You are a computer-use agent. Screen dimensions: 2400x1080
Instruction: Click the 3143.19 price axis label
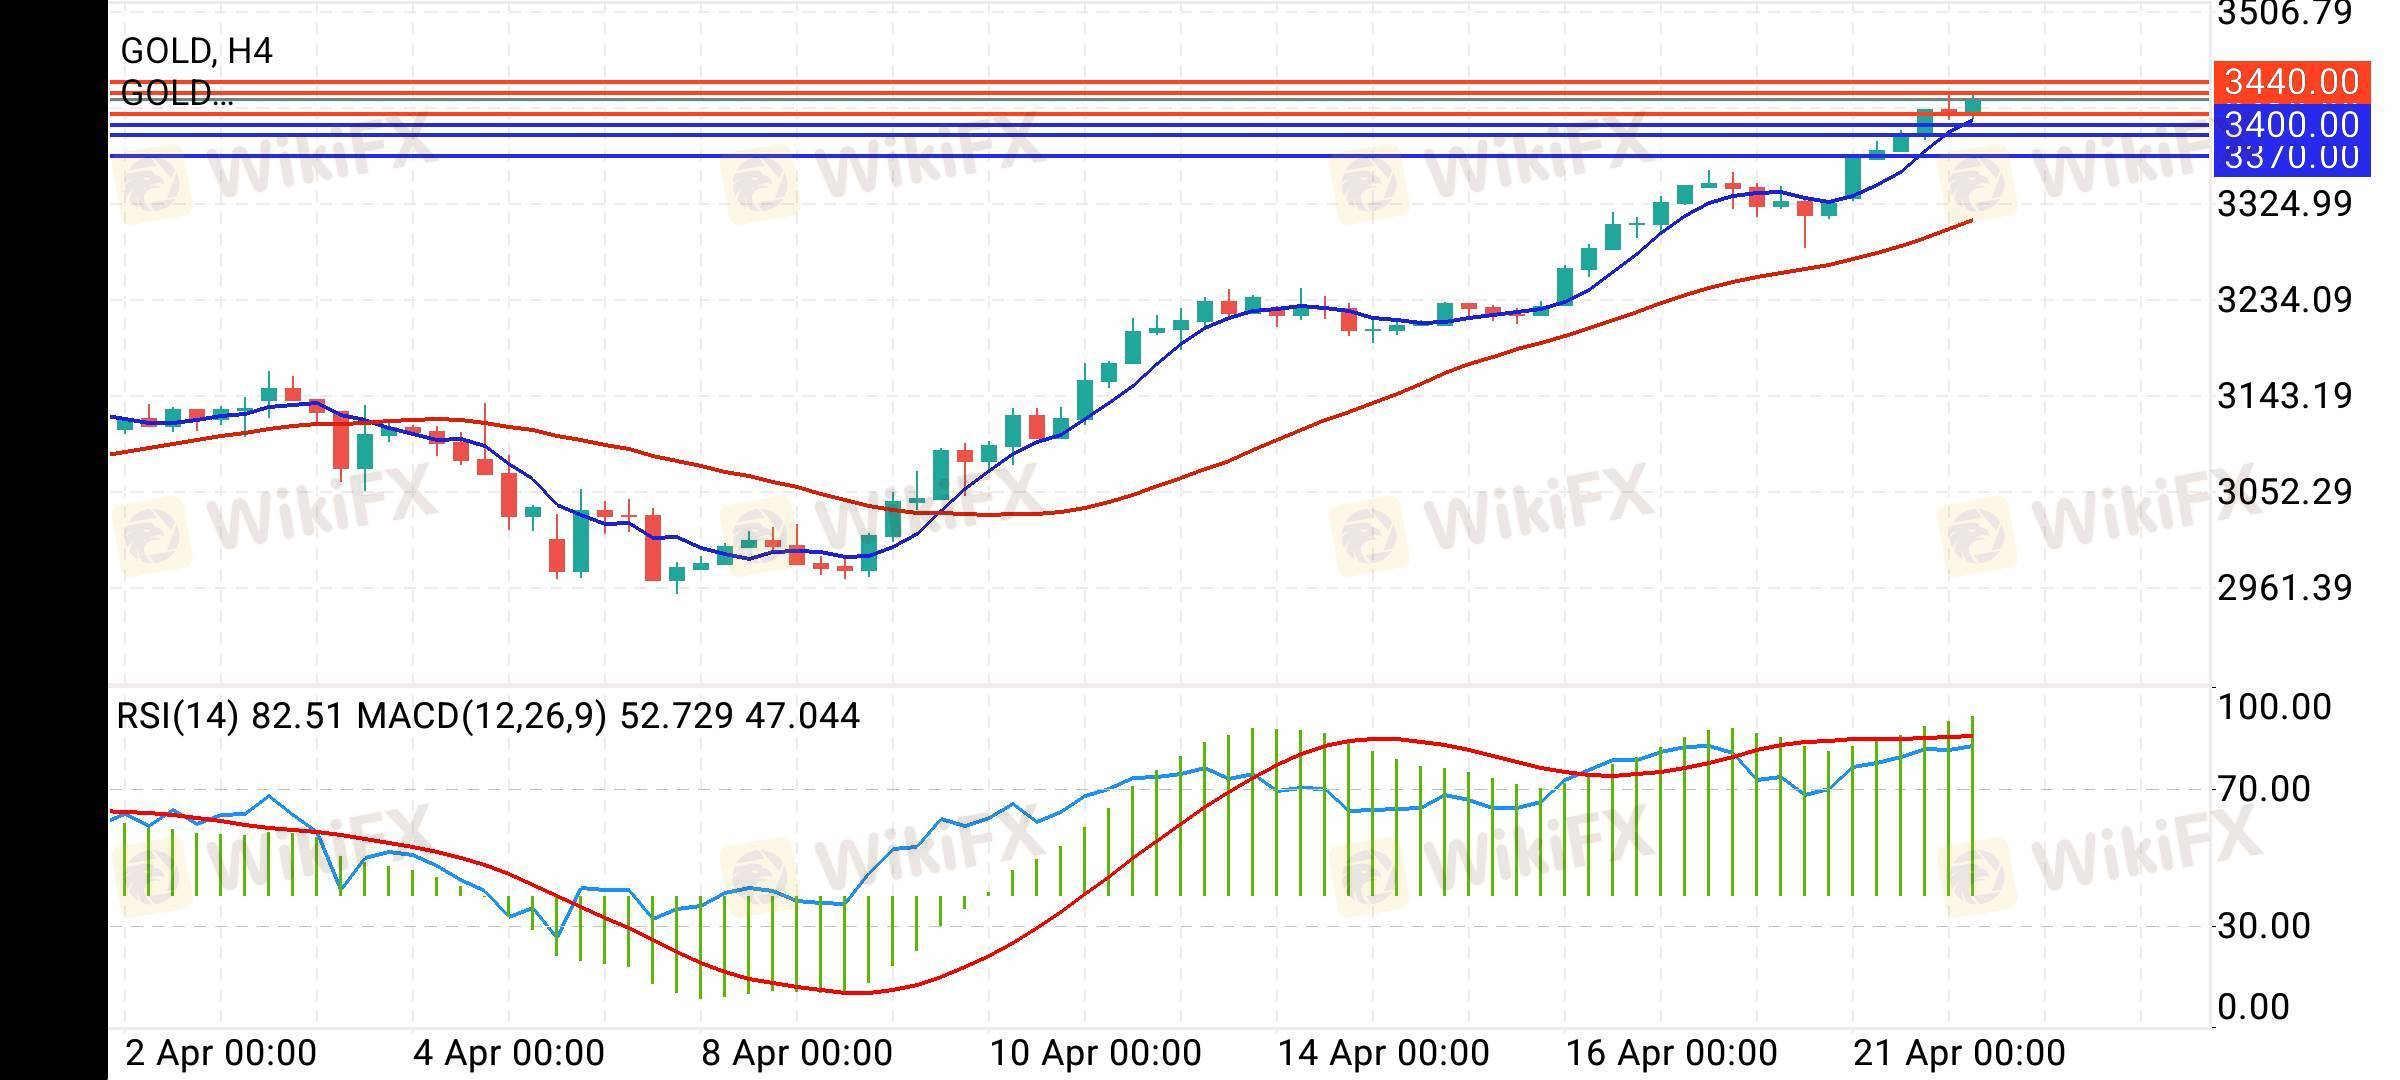pos(2284,396)
